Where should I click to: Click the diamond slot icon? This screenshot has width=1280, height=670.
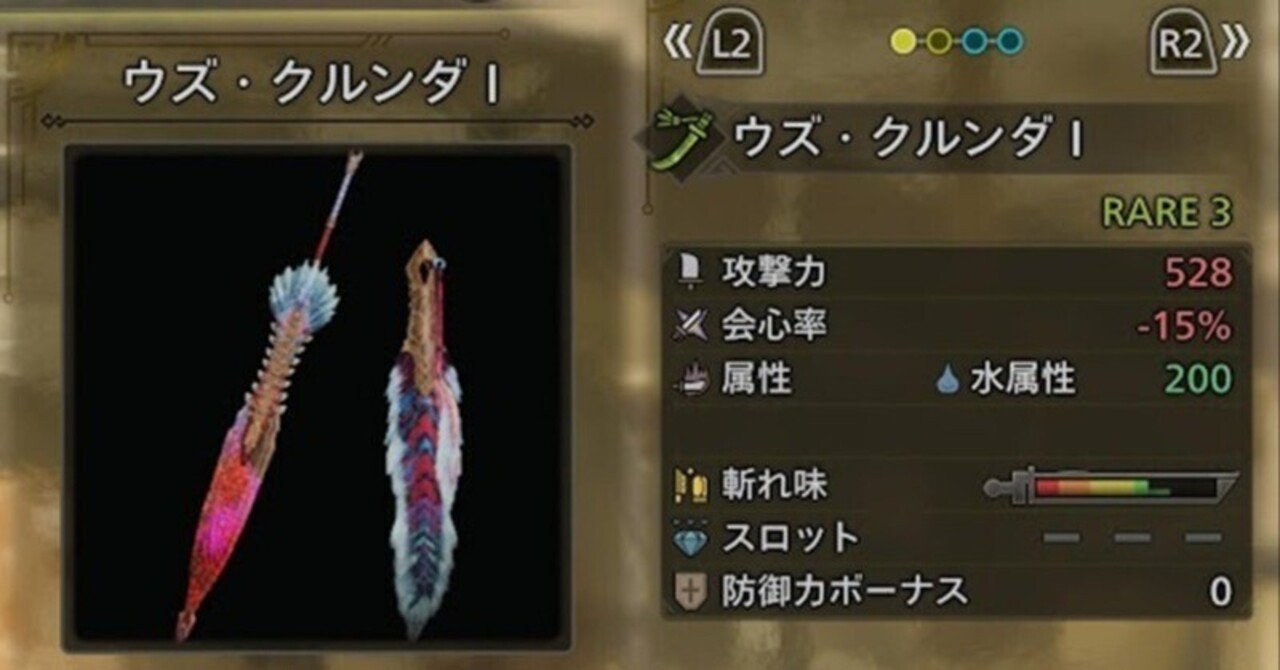[x=690, y=539]
